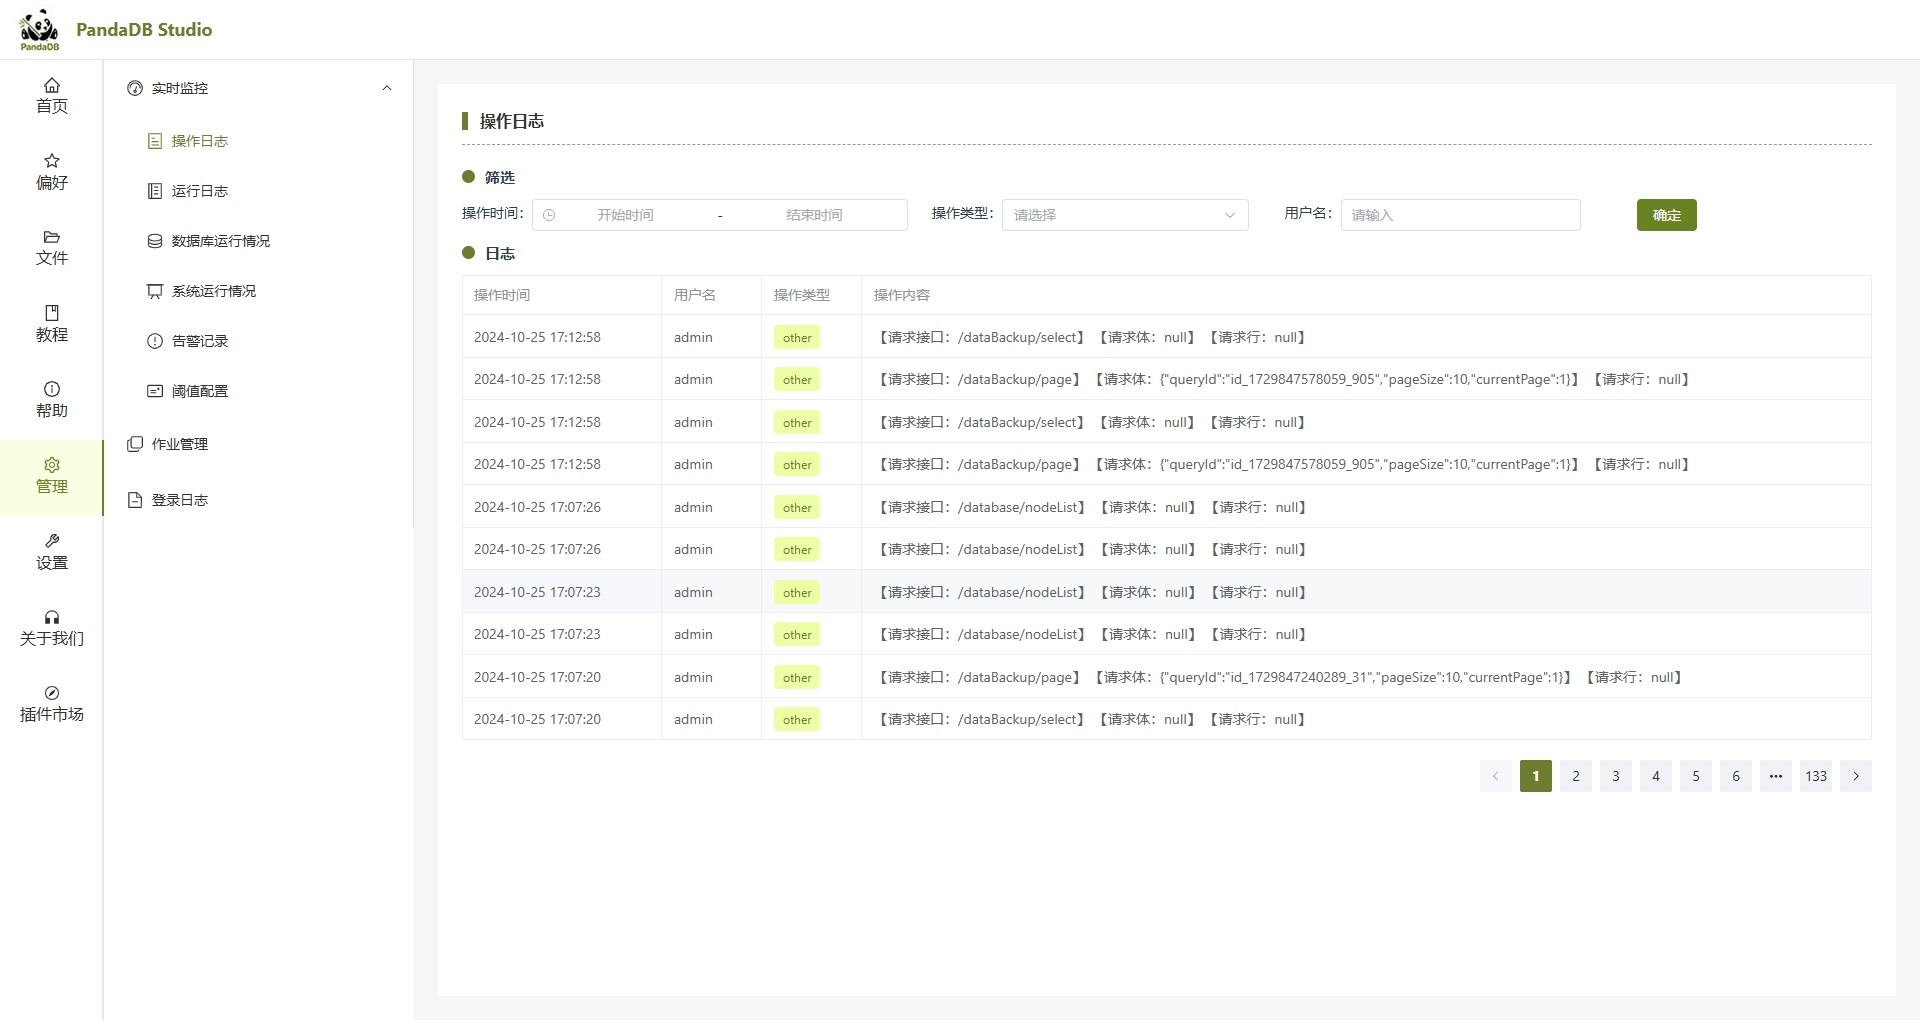Click the 登录日志 file icon
Viewport: 1920px width, 1024px height.
click(135, 500)
